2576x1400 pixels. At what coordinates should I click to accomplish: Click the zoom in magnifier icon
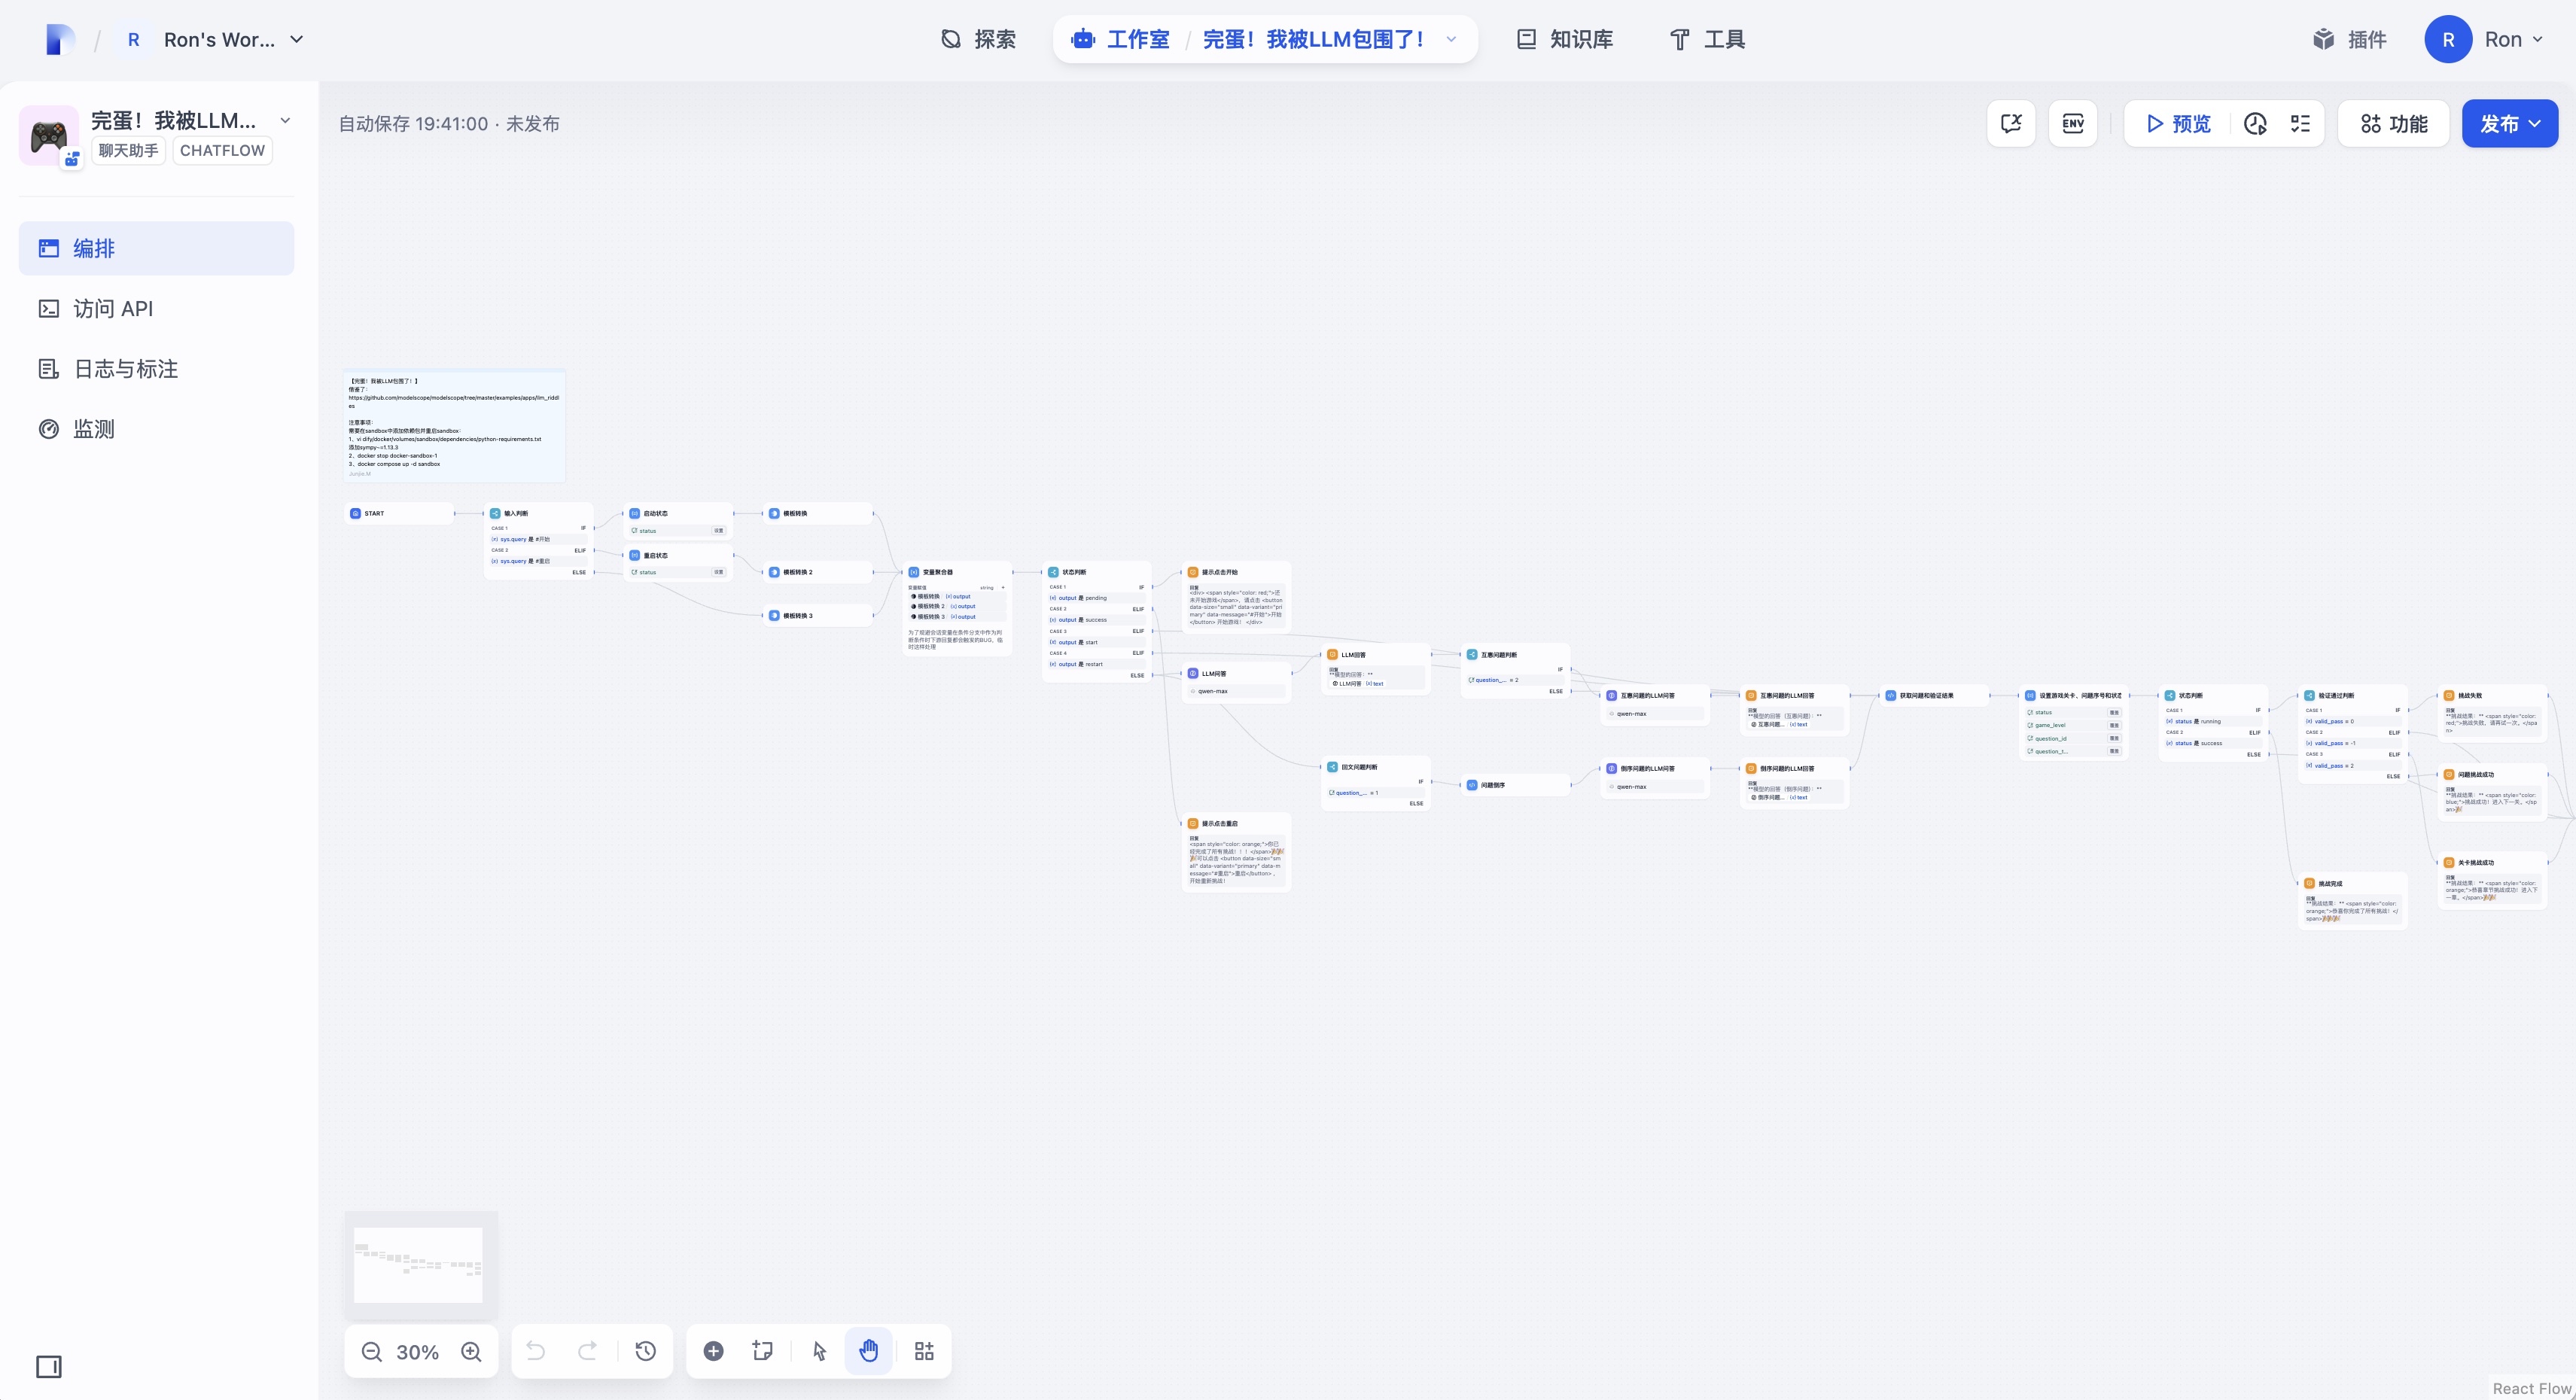pos(471,1352)
